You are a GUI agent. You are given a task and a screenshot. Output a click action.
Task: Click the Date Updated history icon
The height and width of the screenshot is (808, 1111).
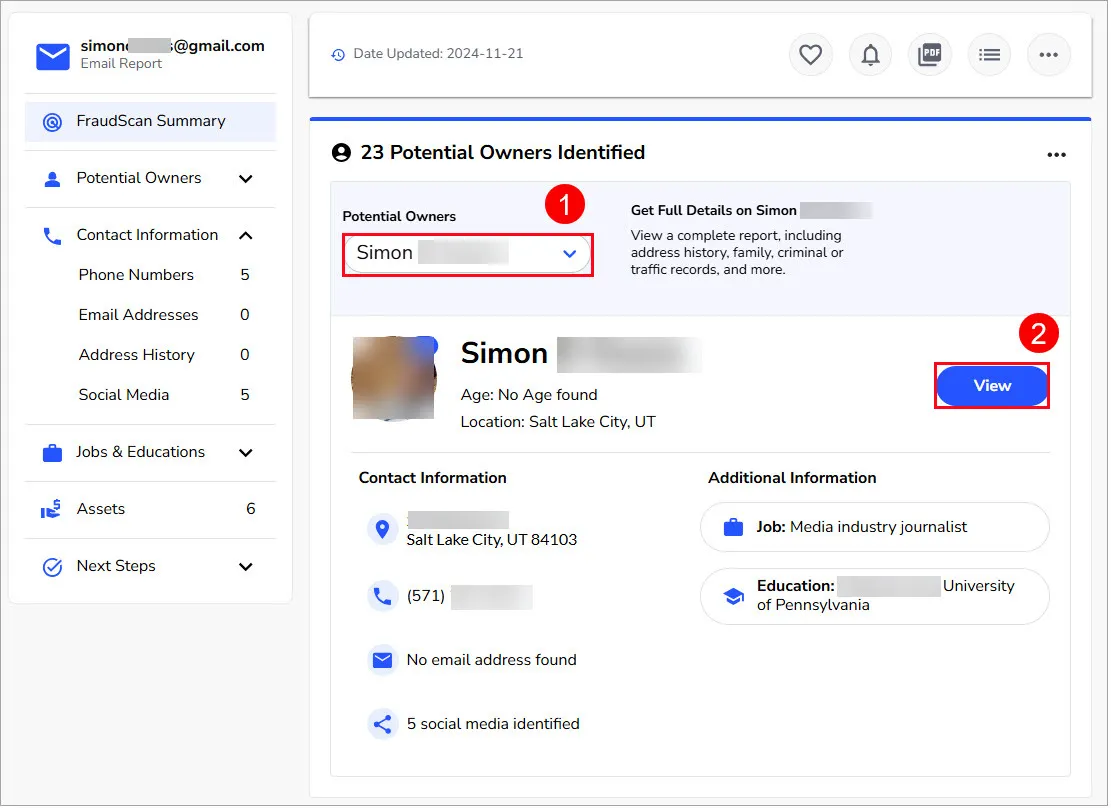[339, 54]
